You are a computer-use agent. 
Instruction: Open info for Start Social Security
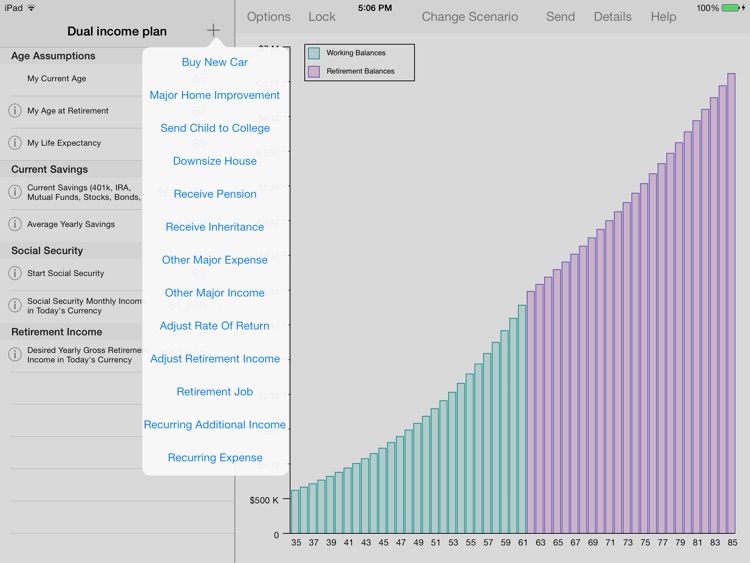[15, 273]
